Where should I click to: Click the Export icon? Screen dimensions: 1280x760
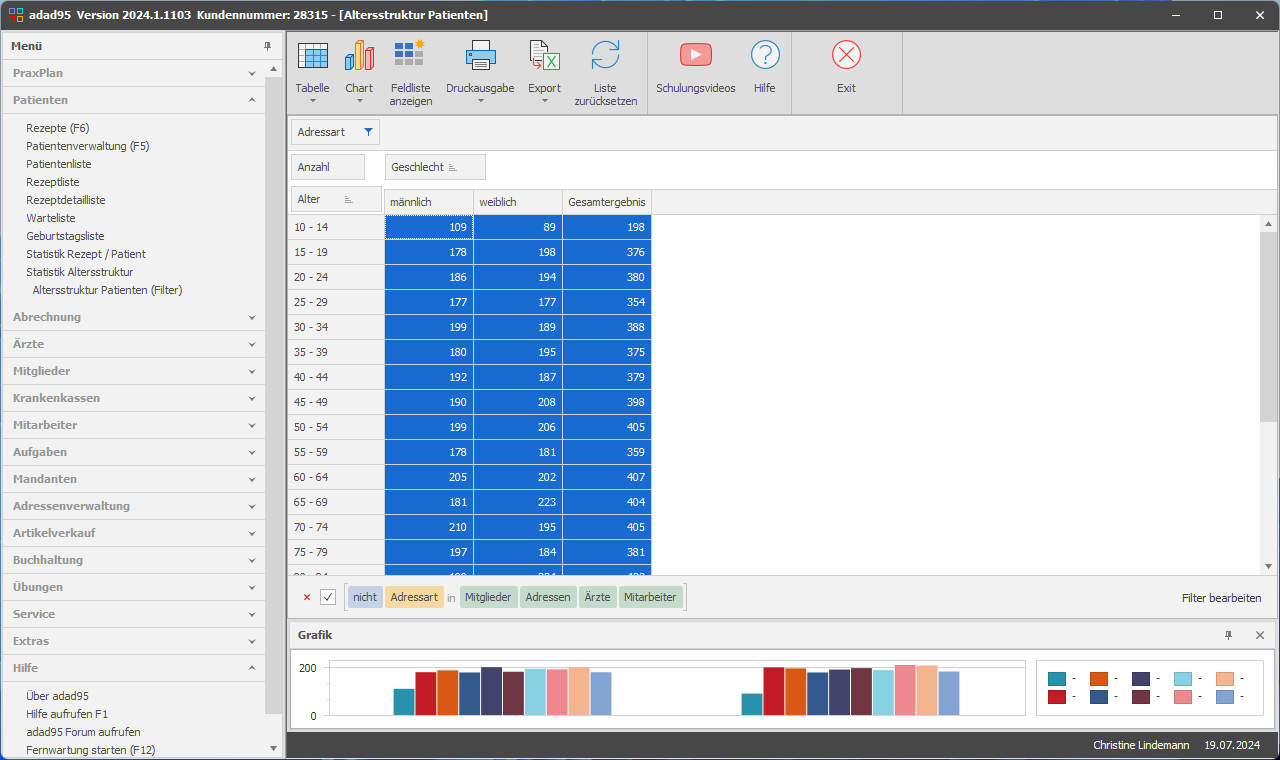(x=544, y=57)
